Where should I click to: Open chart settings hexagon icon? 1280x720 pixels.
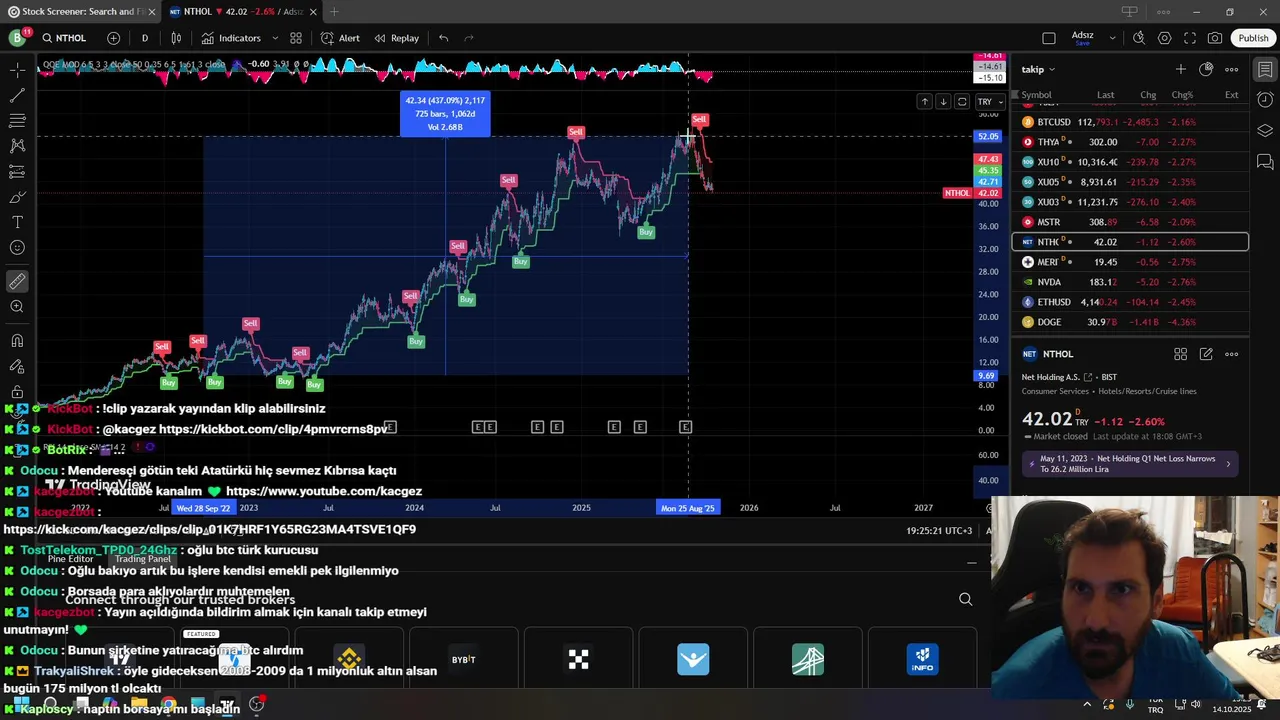click(x=1165, y=38)
